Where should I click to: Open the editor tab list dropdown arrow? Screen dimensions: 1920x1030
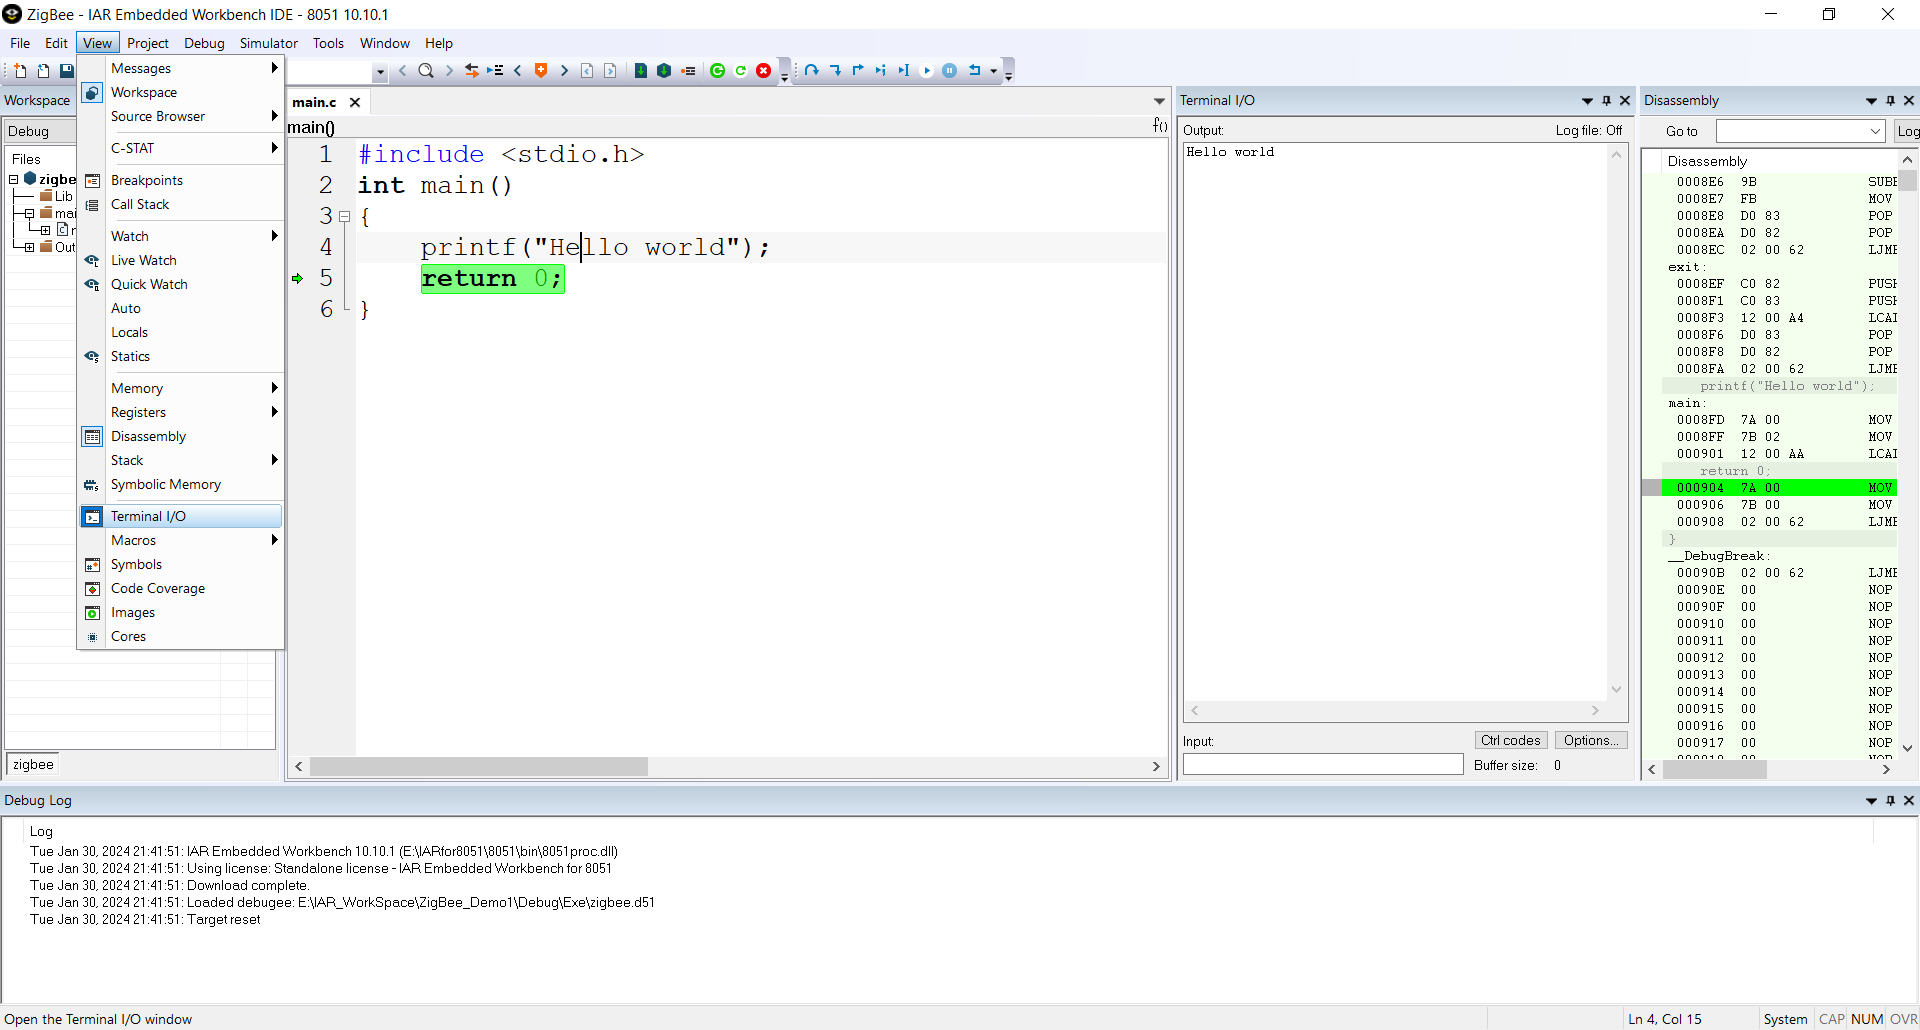pos(1159,101)
